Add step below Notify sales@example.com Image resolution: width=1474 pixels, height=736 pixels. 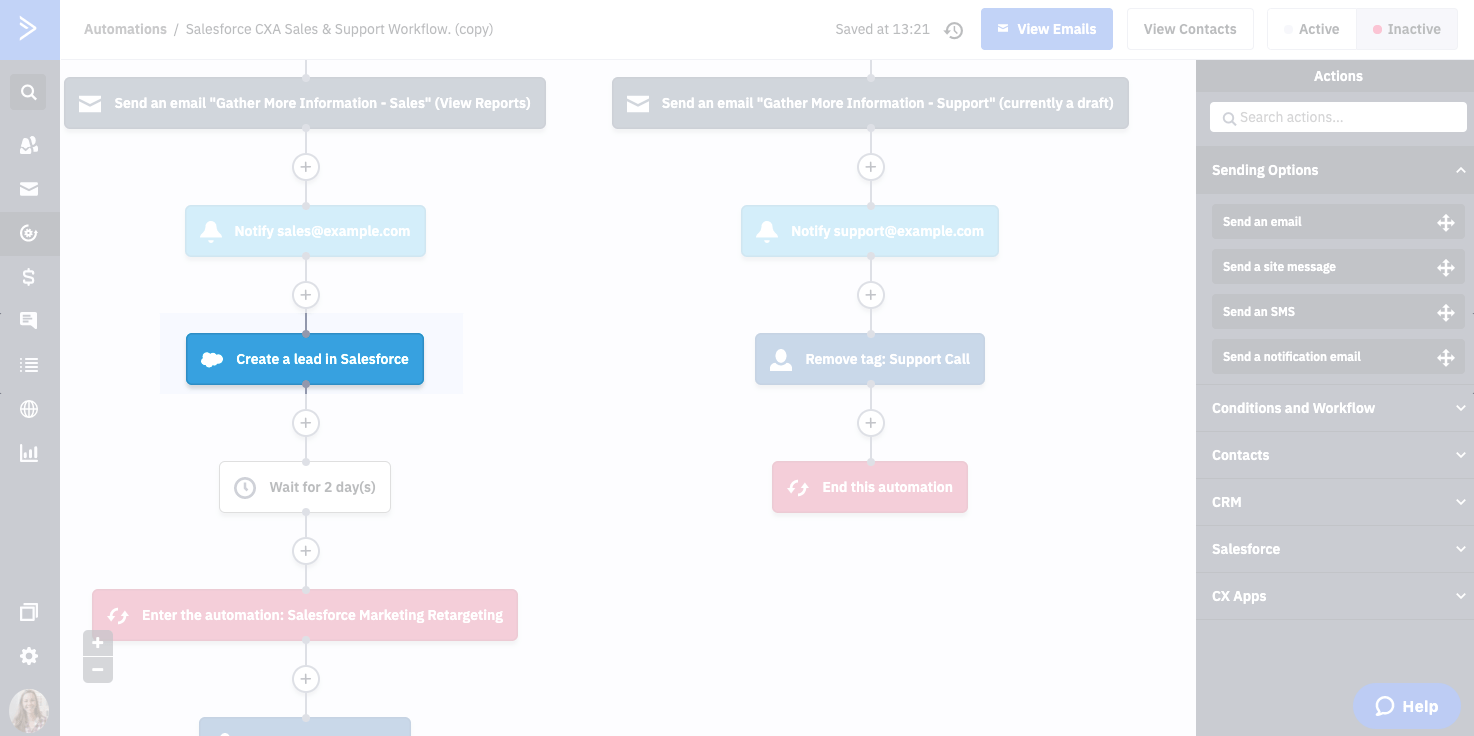coord(306,295)
